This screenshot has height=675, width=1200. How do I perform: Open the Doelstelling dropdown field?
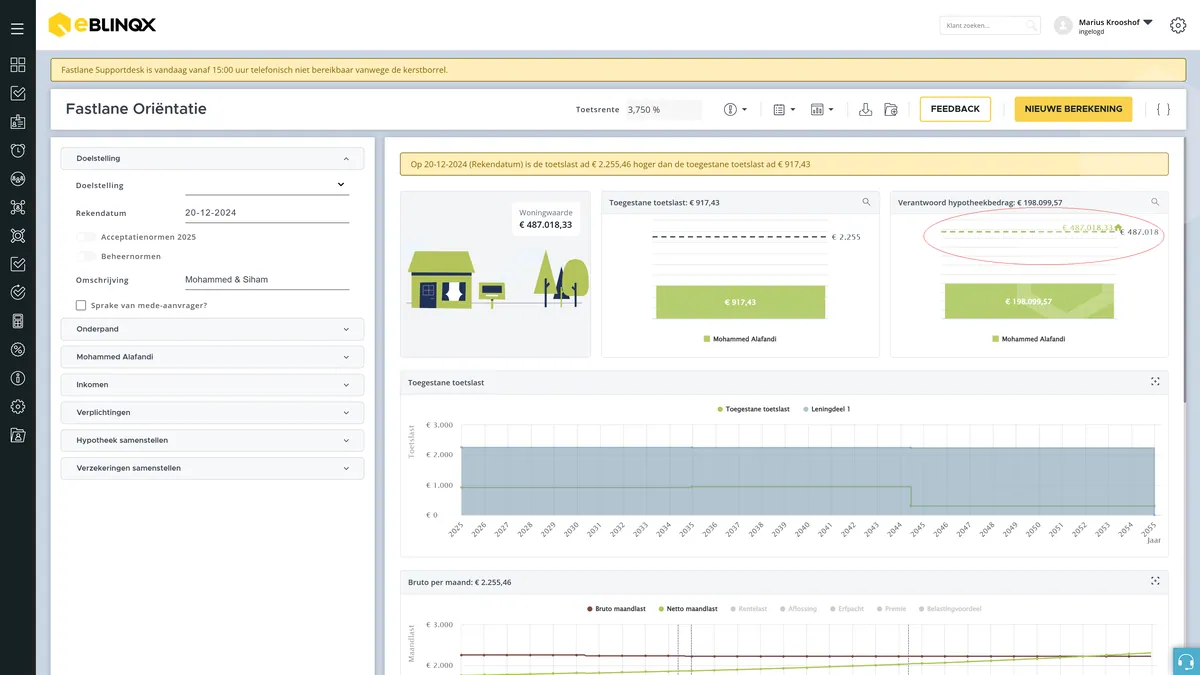coord(267,185)
